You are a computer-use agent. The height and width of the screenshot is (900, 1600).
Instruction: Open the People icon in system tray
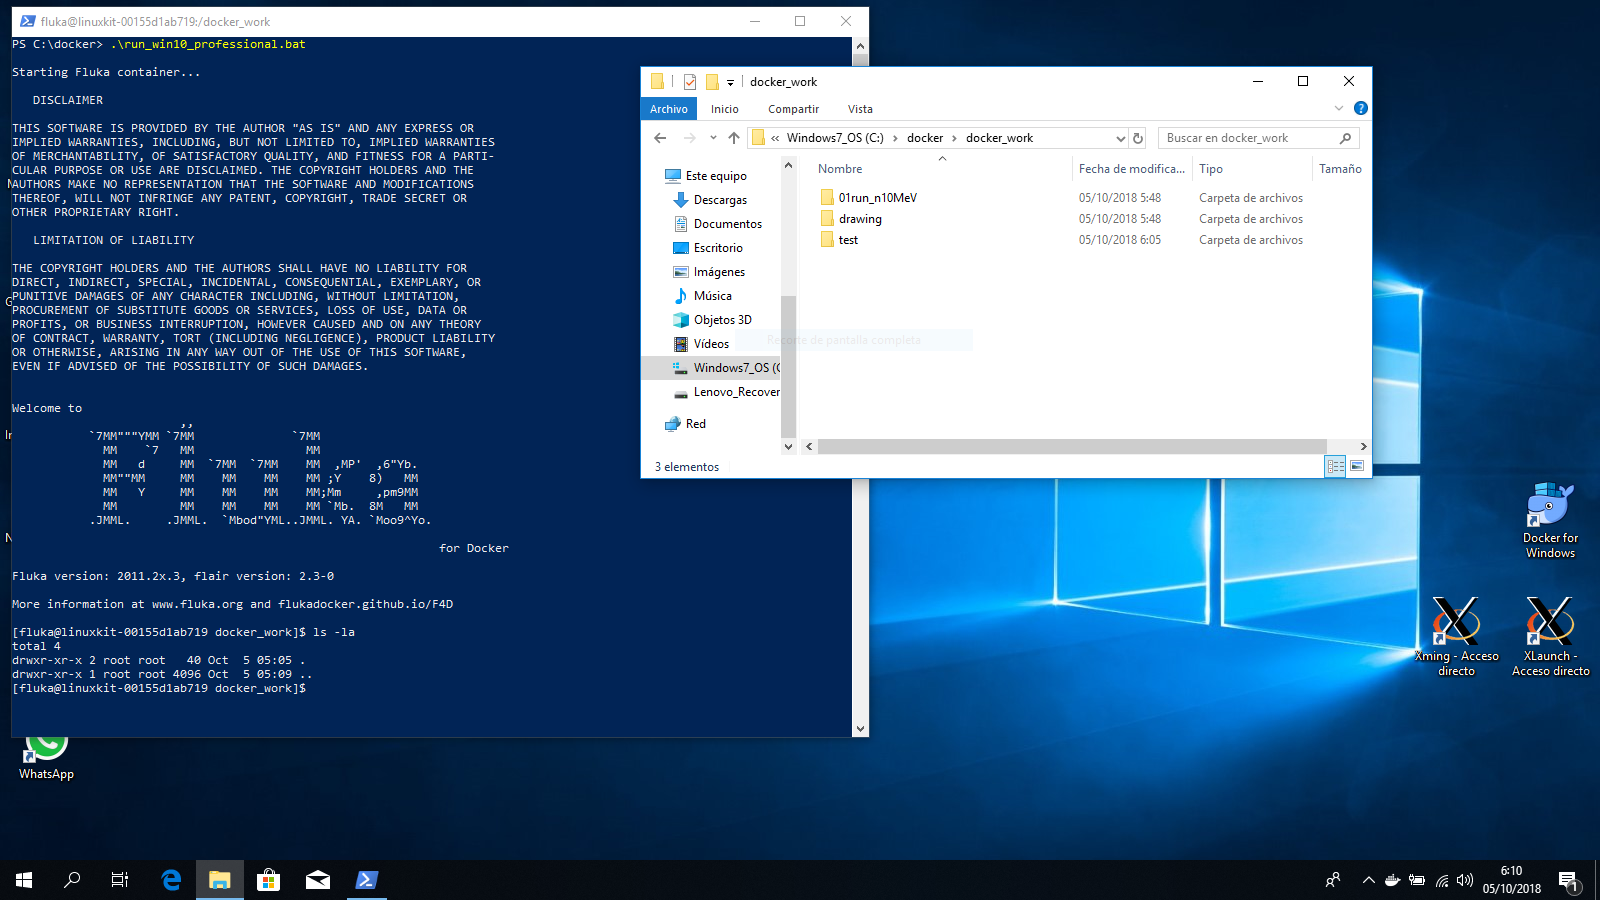coord(1332,880)
